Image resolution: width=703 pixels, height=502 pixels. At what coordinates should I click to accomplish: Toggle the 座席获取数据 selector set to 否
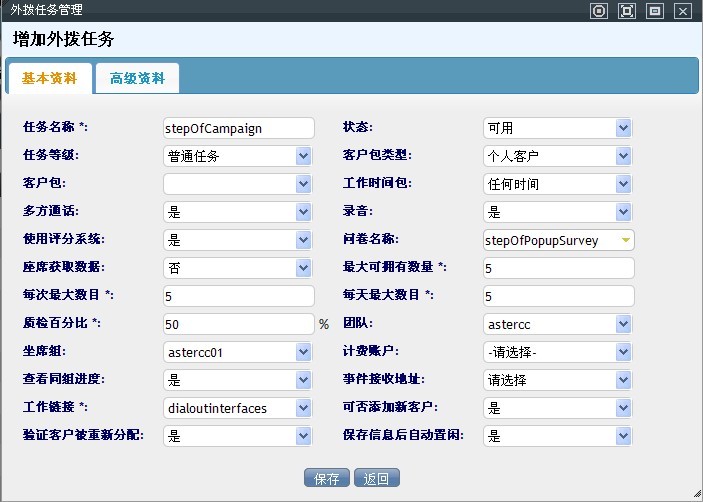coord(237,268)
